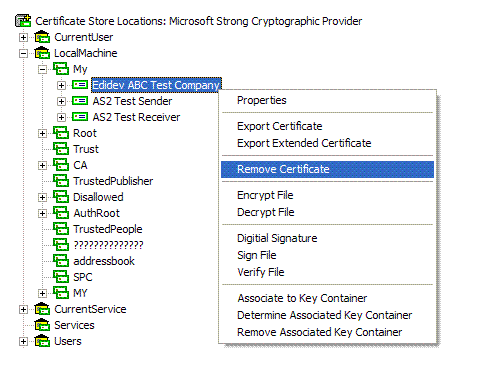480x372 pixels.
Task: Collapse the LocalMachine node
Action: click(x=23, y=53)
